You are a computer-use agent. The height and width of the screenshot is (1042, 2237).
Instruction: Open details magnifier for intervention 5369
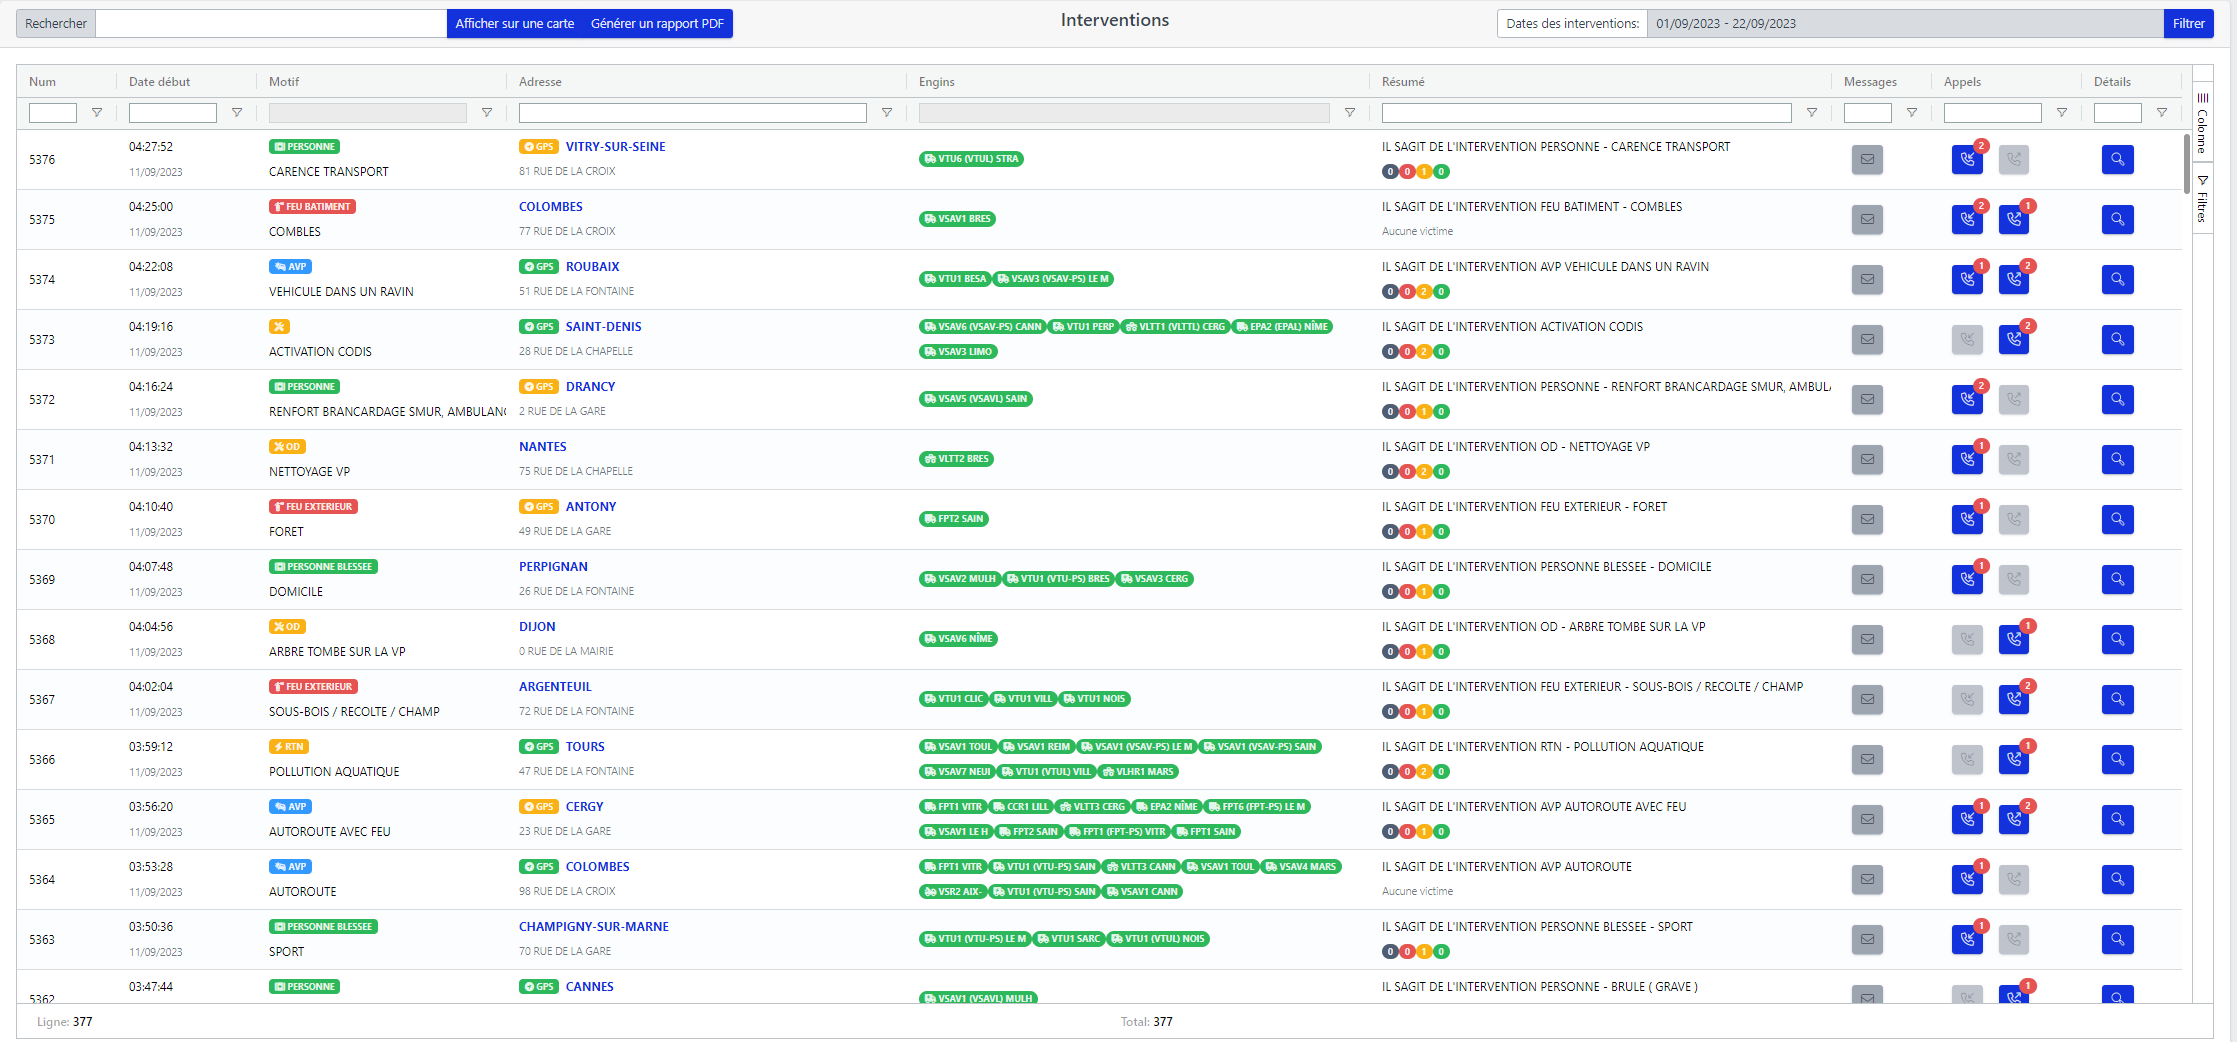(x=2117, y=579)
